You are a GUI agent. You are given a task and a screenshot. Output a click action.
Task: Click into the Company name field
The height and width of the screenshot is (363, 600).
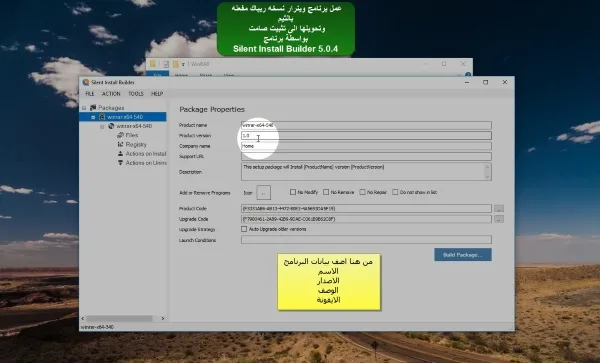click(366, 146)
